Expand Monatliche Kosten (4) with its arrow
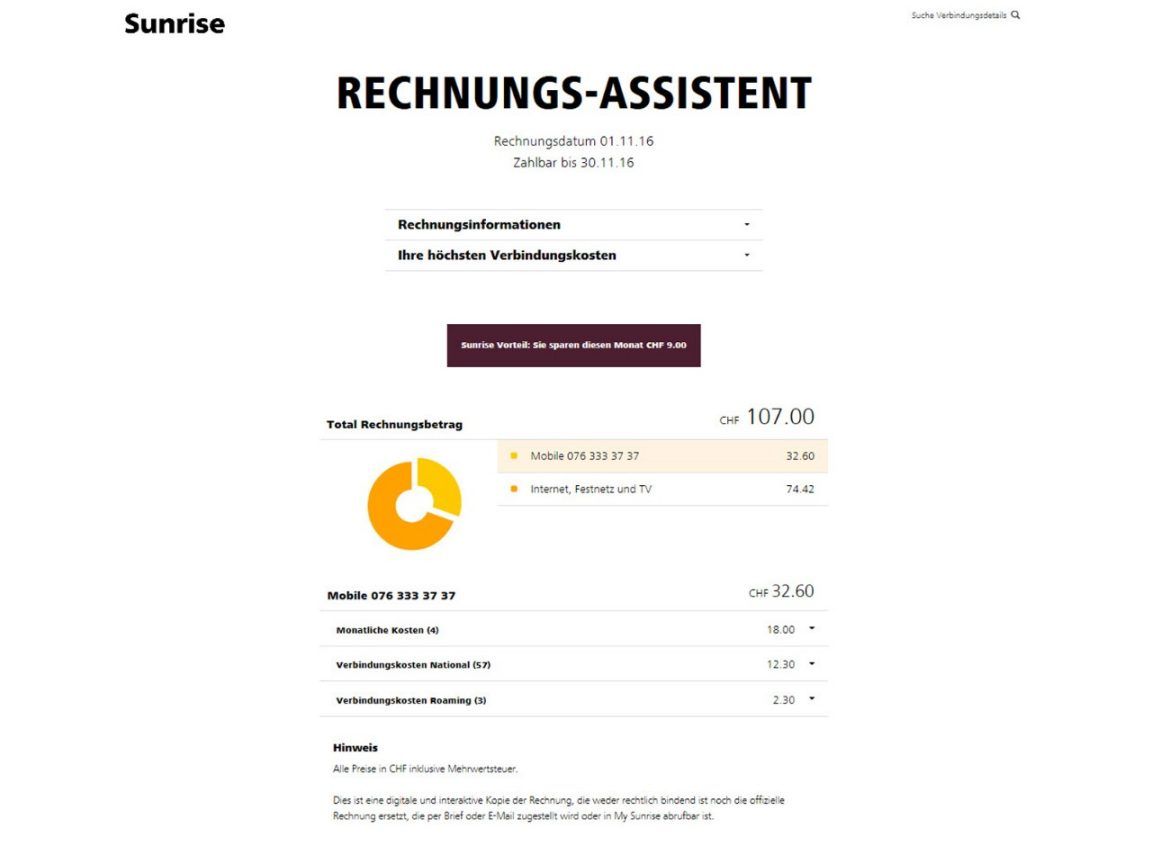Image resolution: width=1152 pixels, height=864 pixels. point(812,629)
